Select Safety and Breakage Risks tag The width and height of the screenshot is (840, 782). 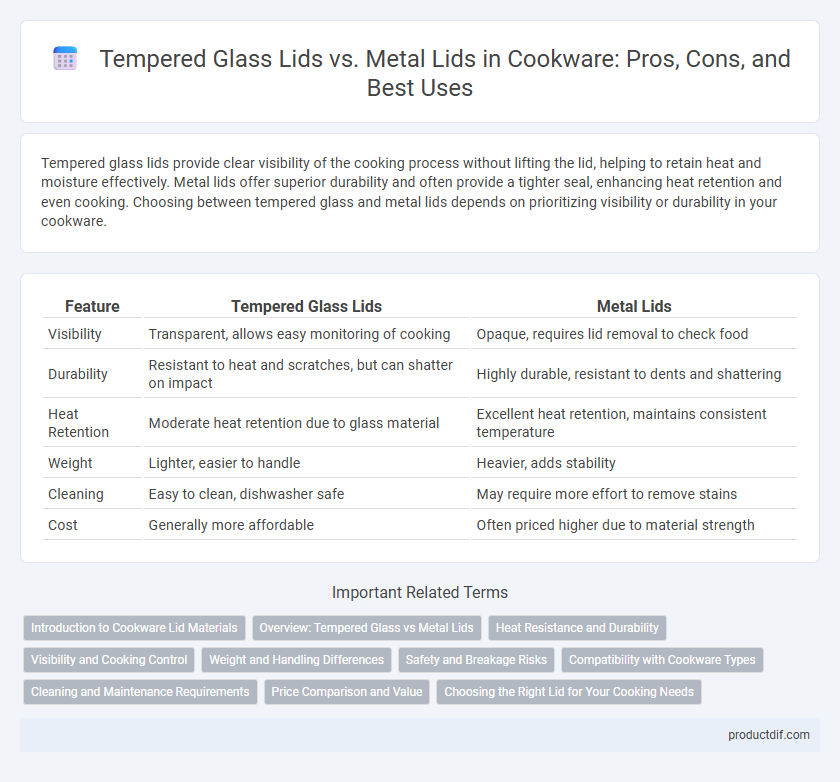(476, 660)
